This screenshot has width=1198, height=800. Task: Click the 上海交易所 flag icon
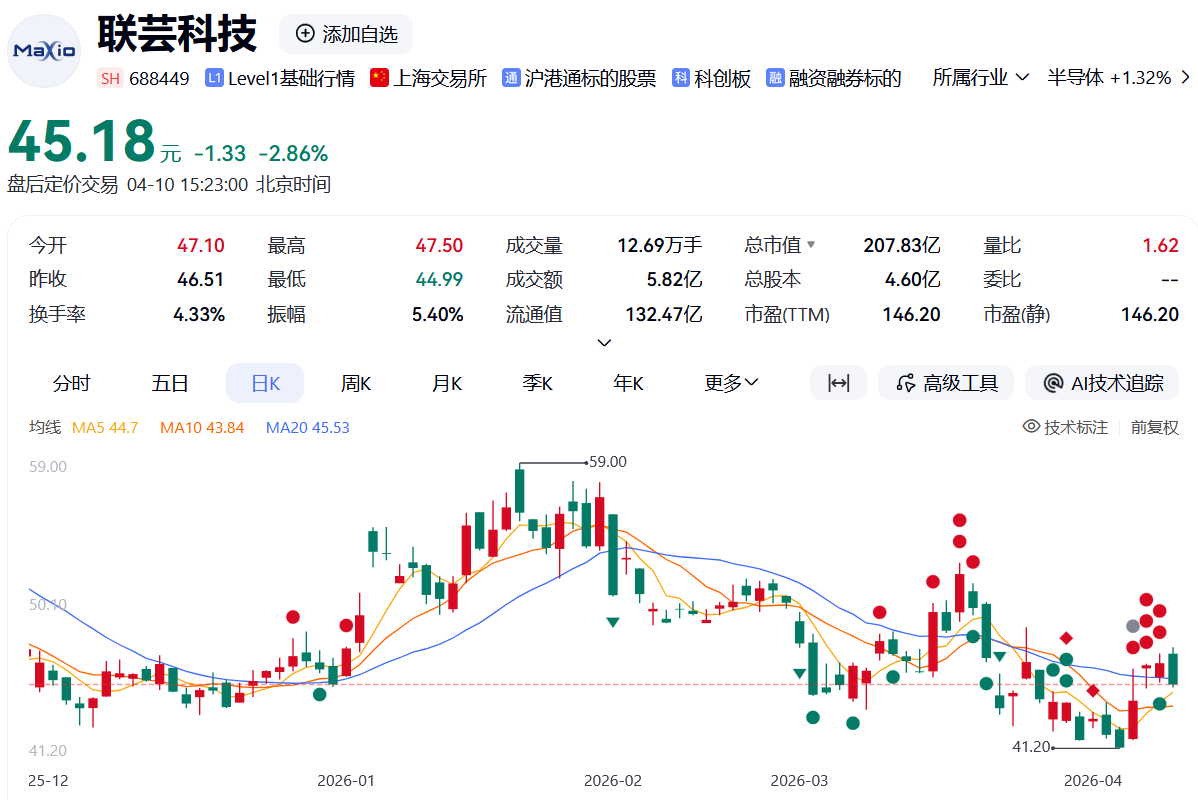tap(380, 77)
